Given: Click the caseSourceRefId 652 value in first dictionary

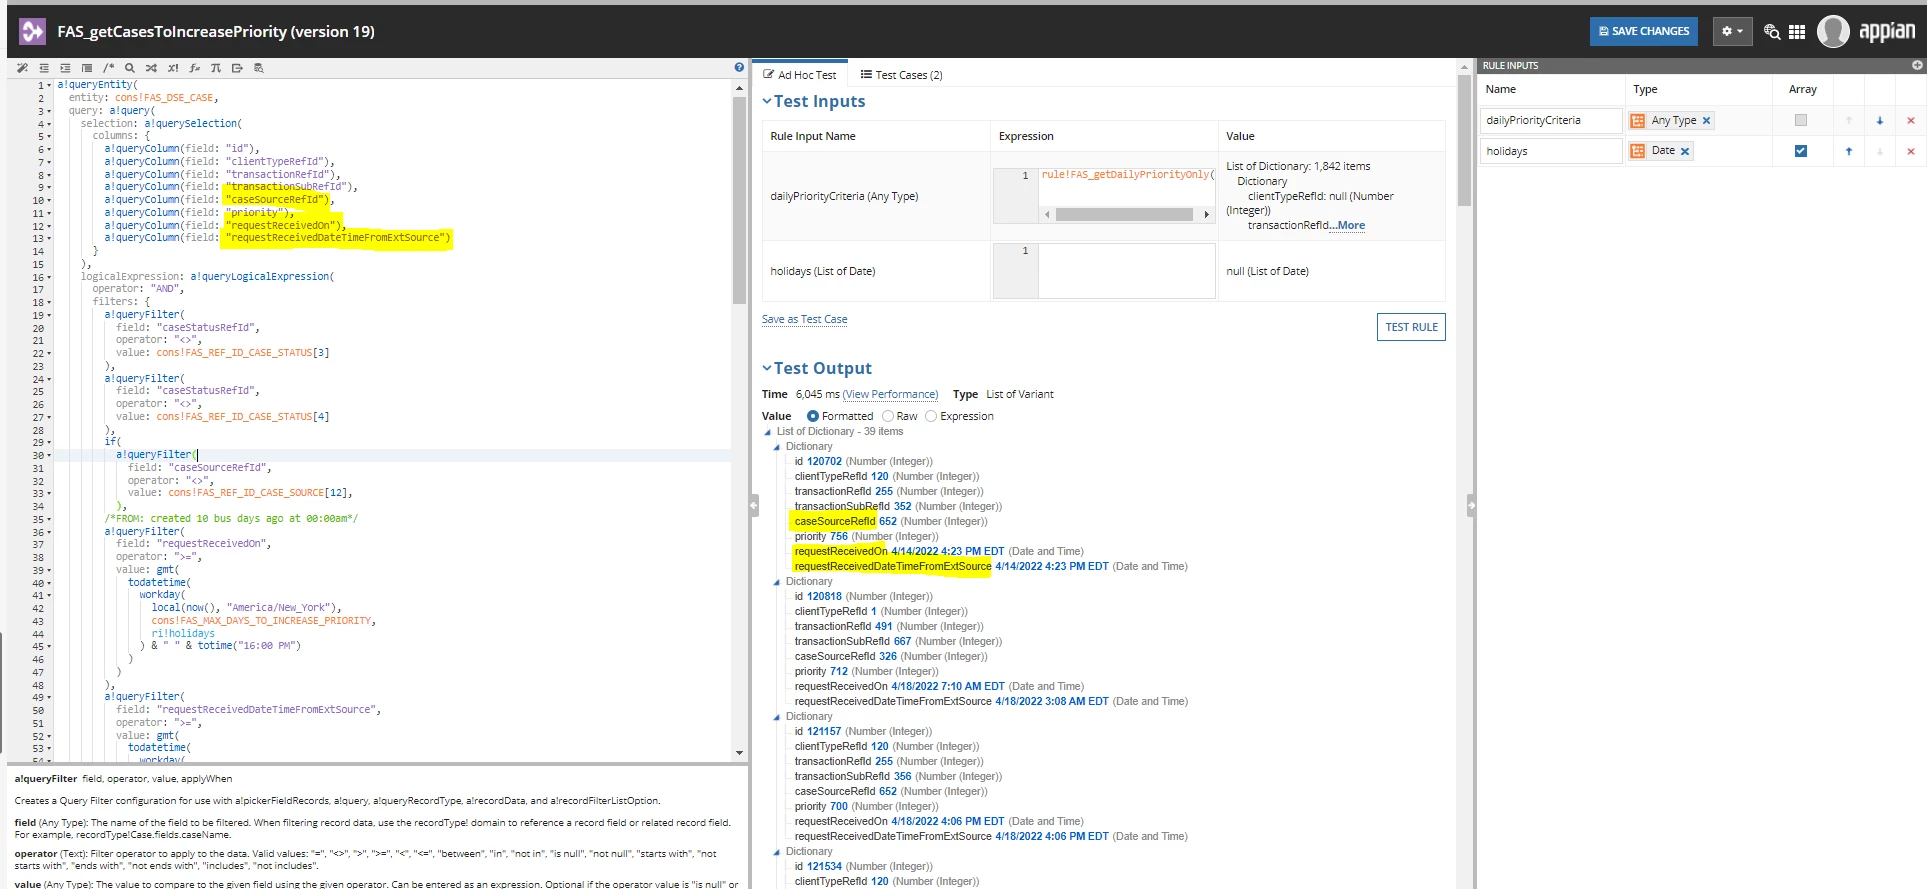Looking at the screenshot, I should pos(887,521).
